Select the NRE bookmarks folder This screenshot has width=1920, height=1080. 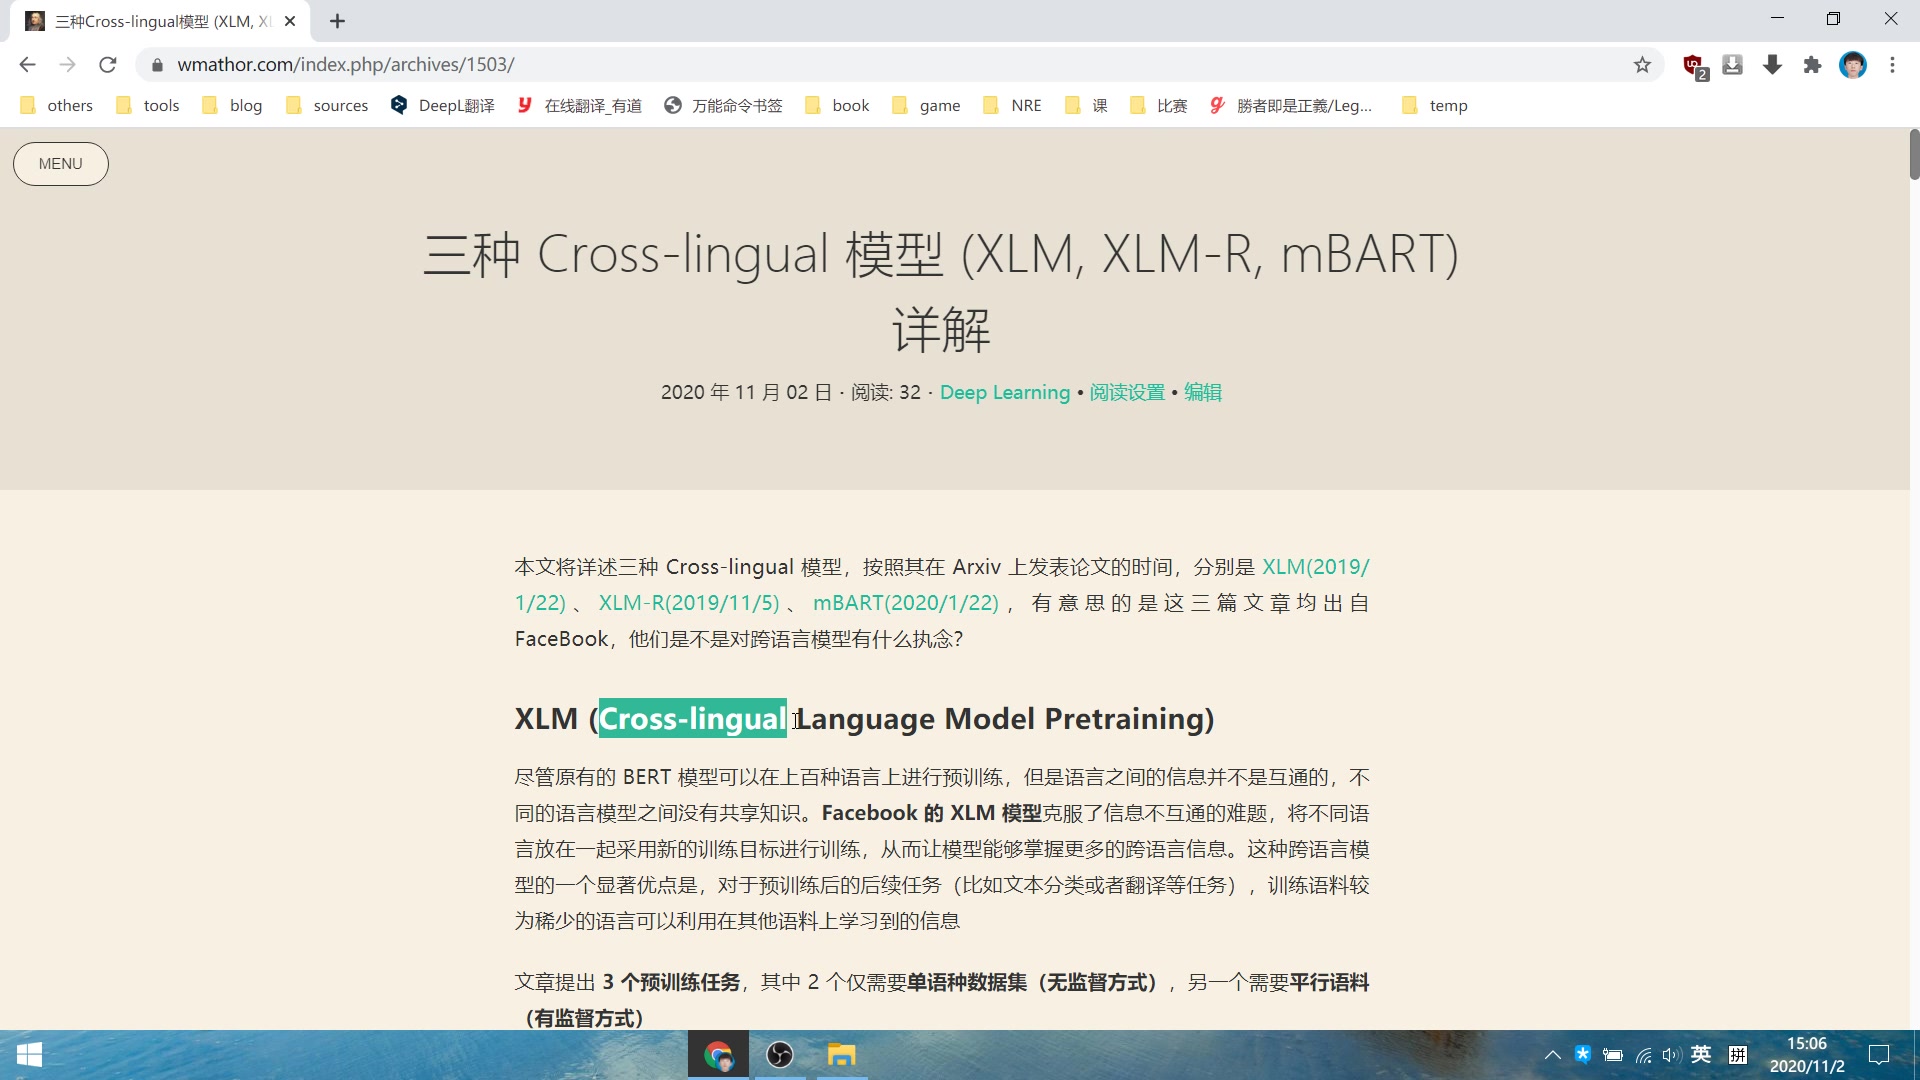click(1025, 104)
